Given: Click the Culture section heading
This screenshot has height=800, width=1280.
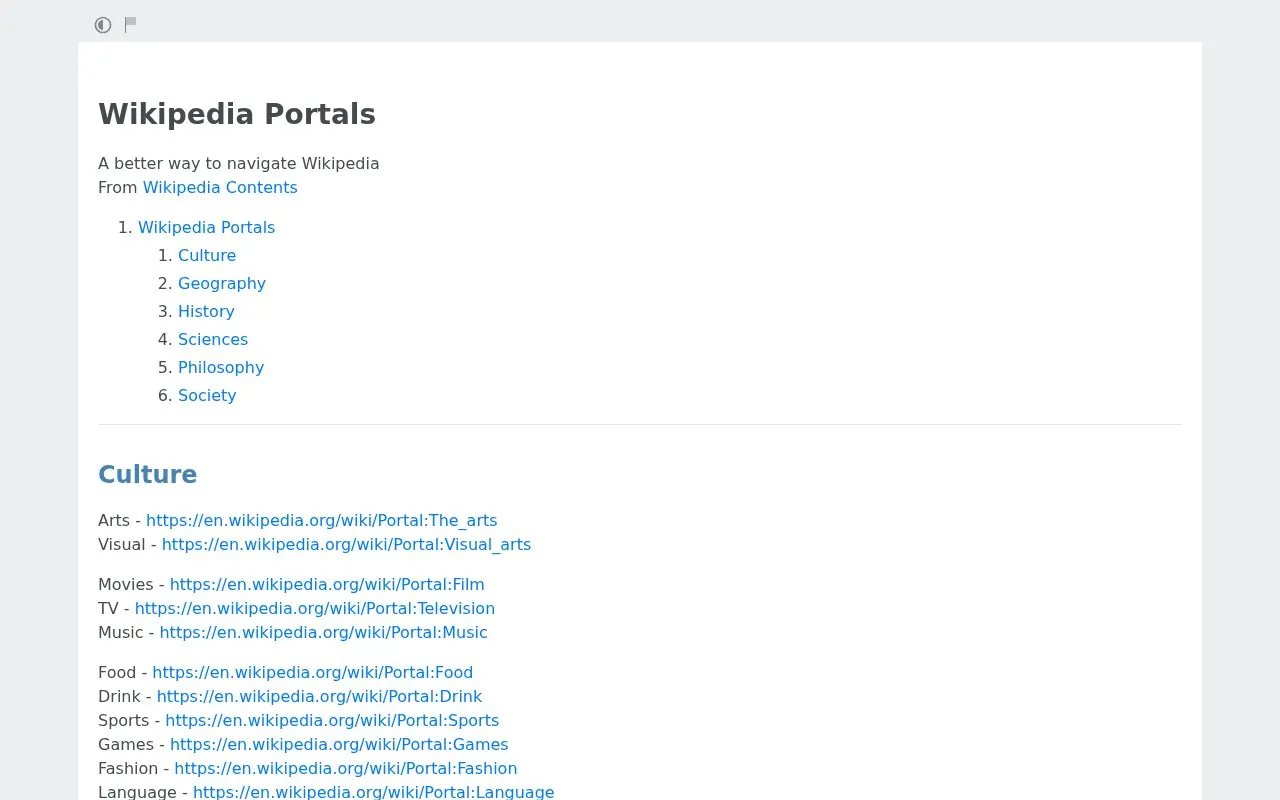Looking at the screenshot, I should tap(147, 474).
